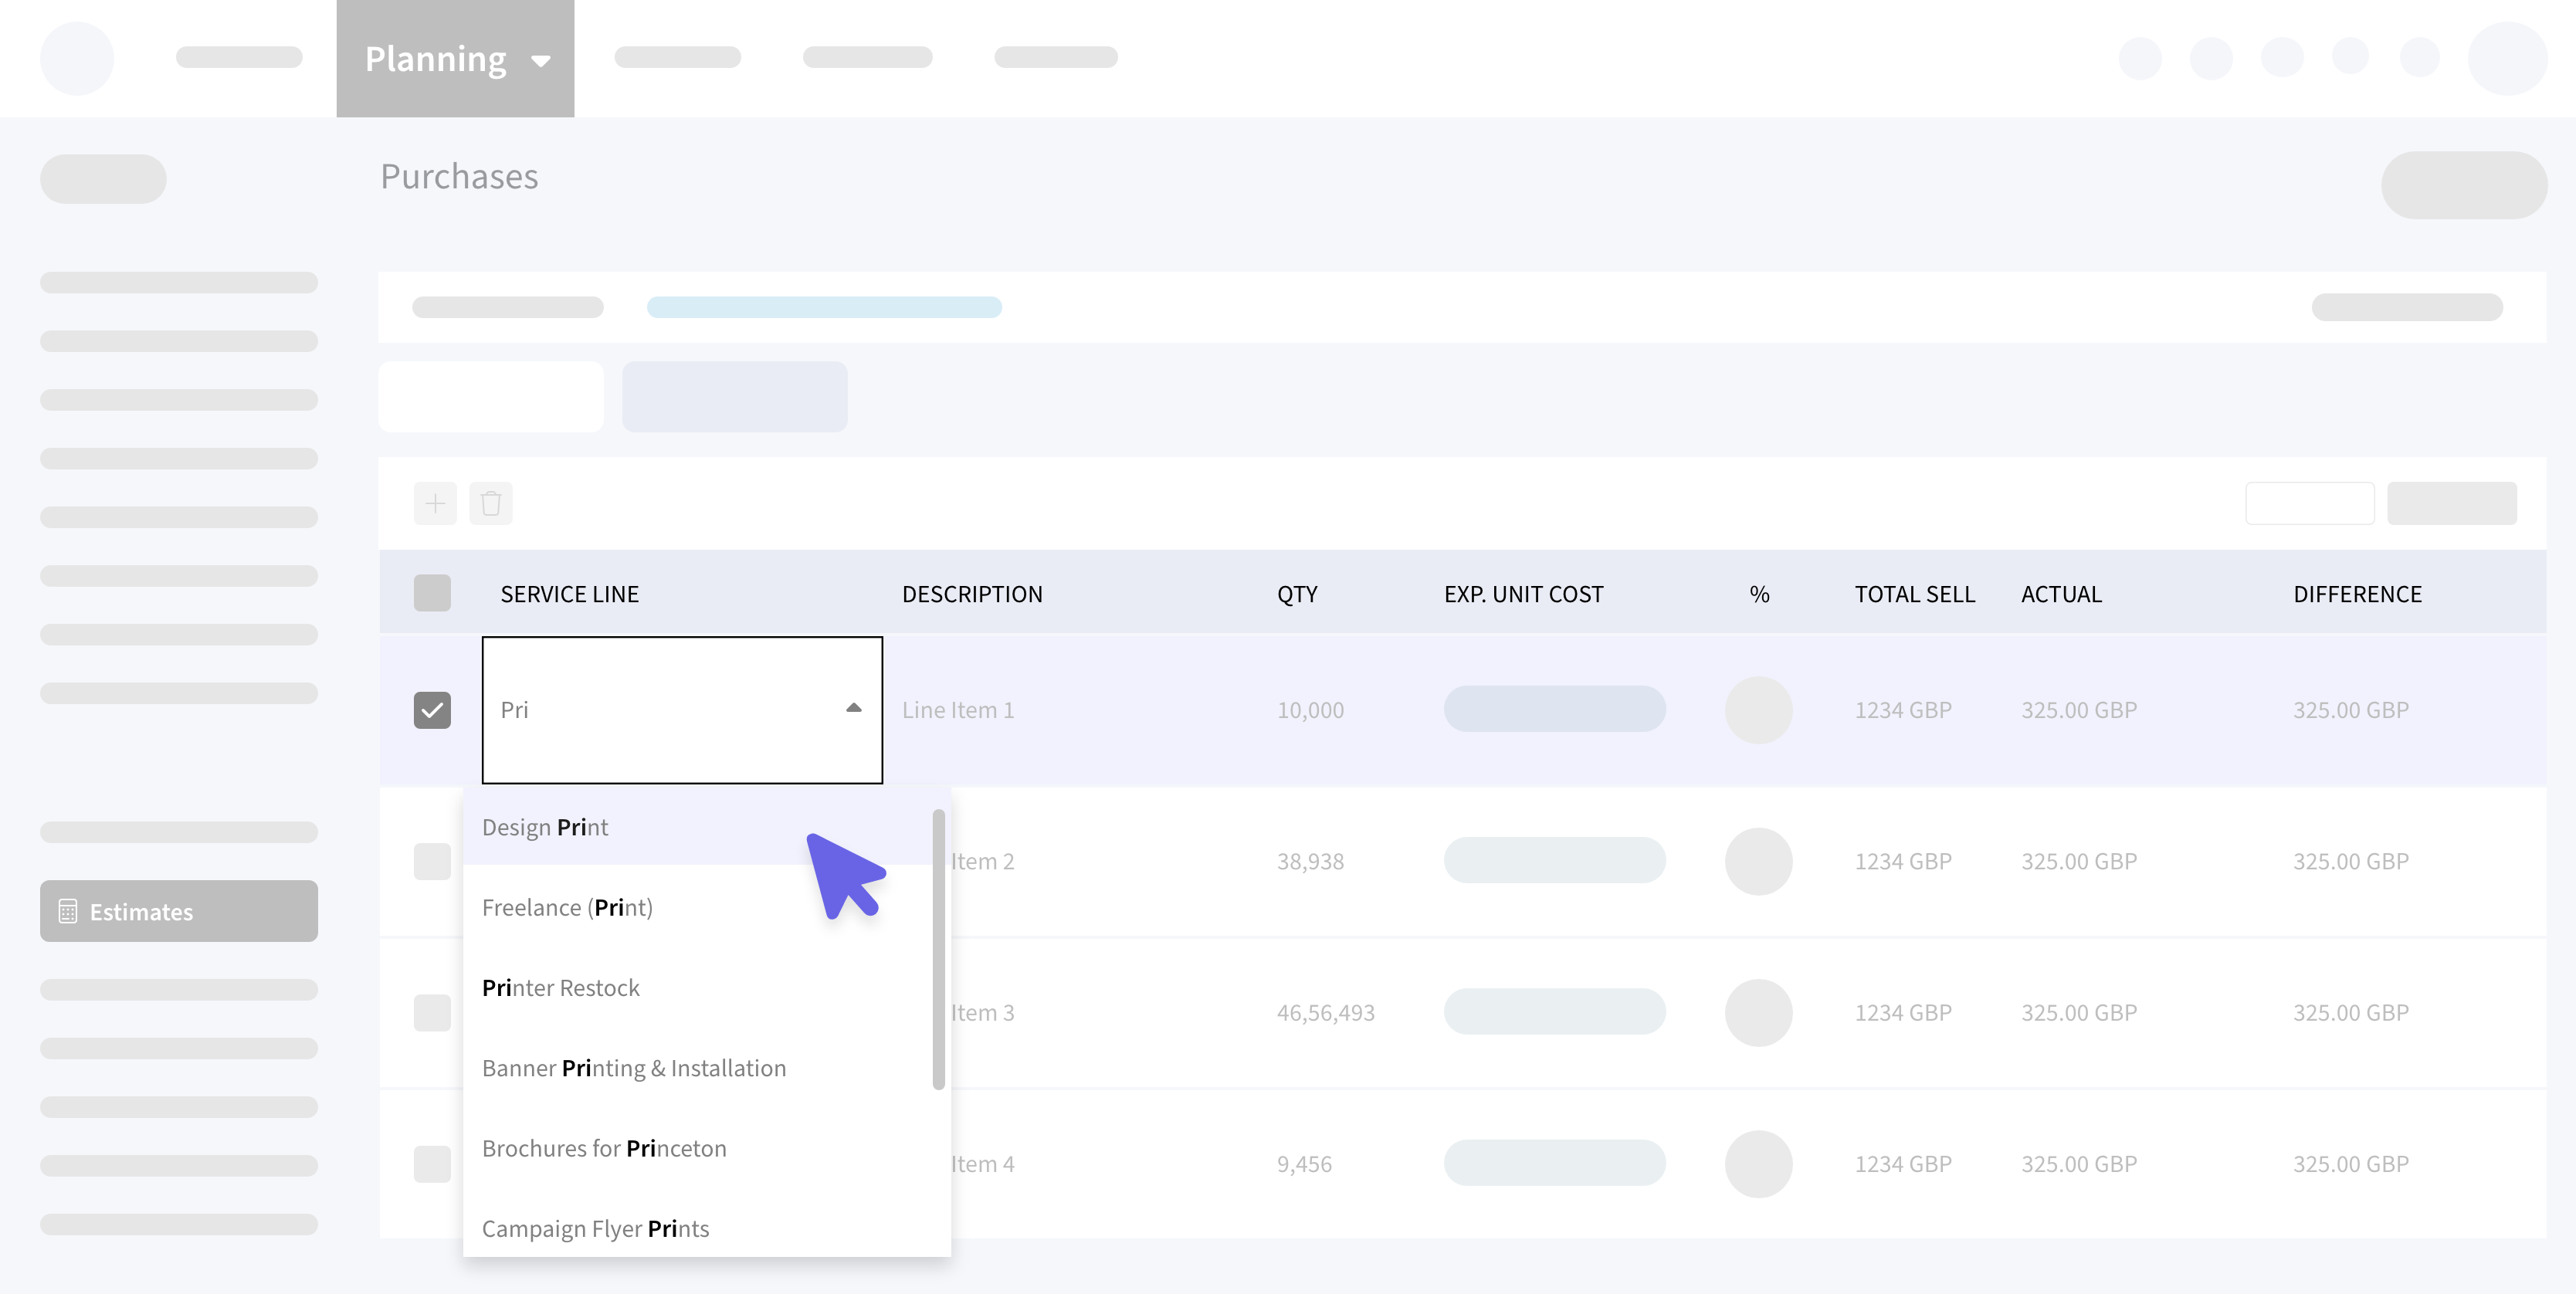Click the round percent indicator in Line Item 1 row

1758,710
